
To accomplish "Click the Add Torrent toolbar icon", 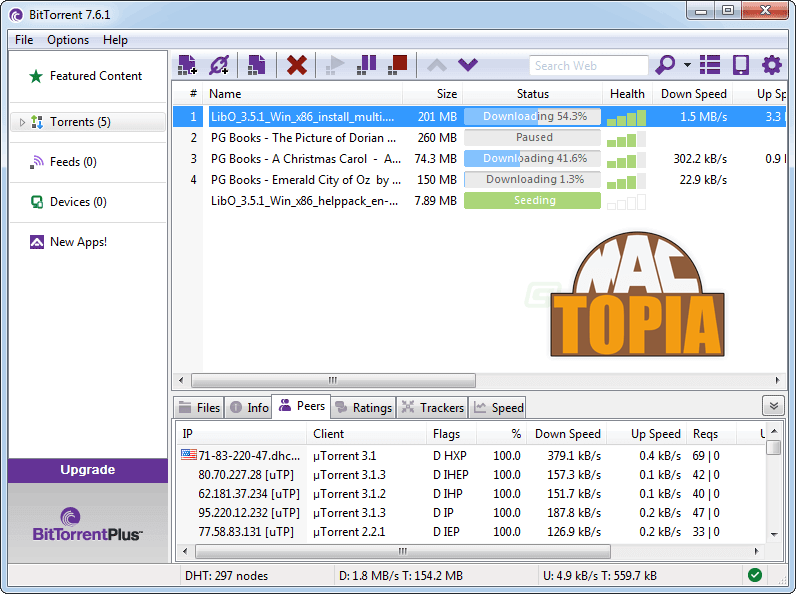I will [x=187, y=65].
